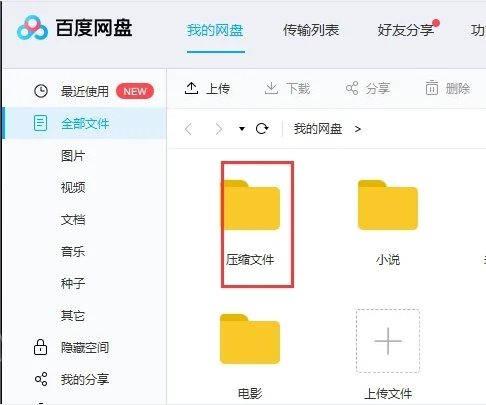Click the dashed plus upload tile

pos(388,341)
